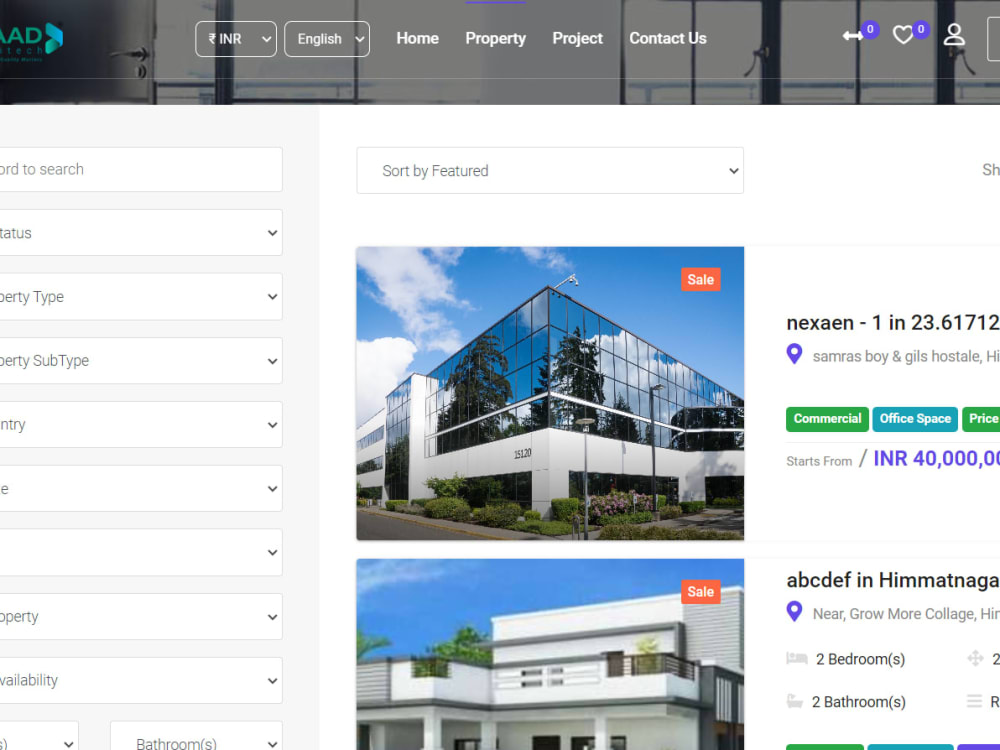
Task: Open the INR currency dropdown
Action: point(236,39)
